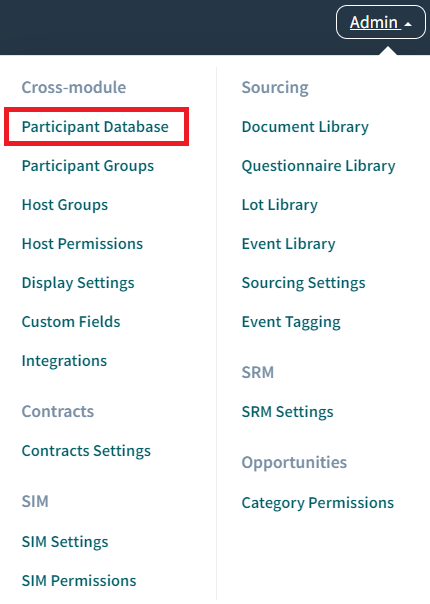Open Contracts Settings
The height and width of the screenshot is (604, 430).
pos(86,451)
